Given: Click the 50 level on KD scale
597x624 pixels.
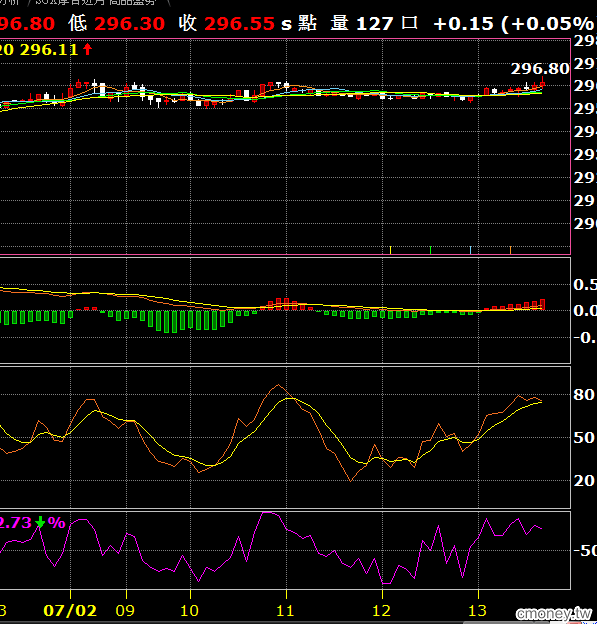Looking at the screenshot, I should click(584, 438).
